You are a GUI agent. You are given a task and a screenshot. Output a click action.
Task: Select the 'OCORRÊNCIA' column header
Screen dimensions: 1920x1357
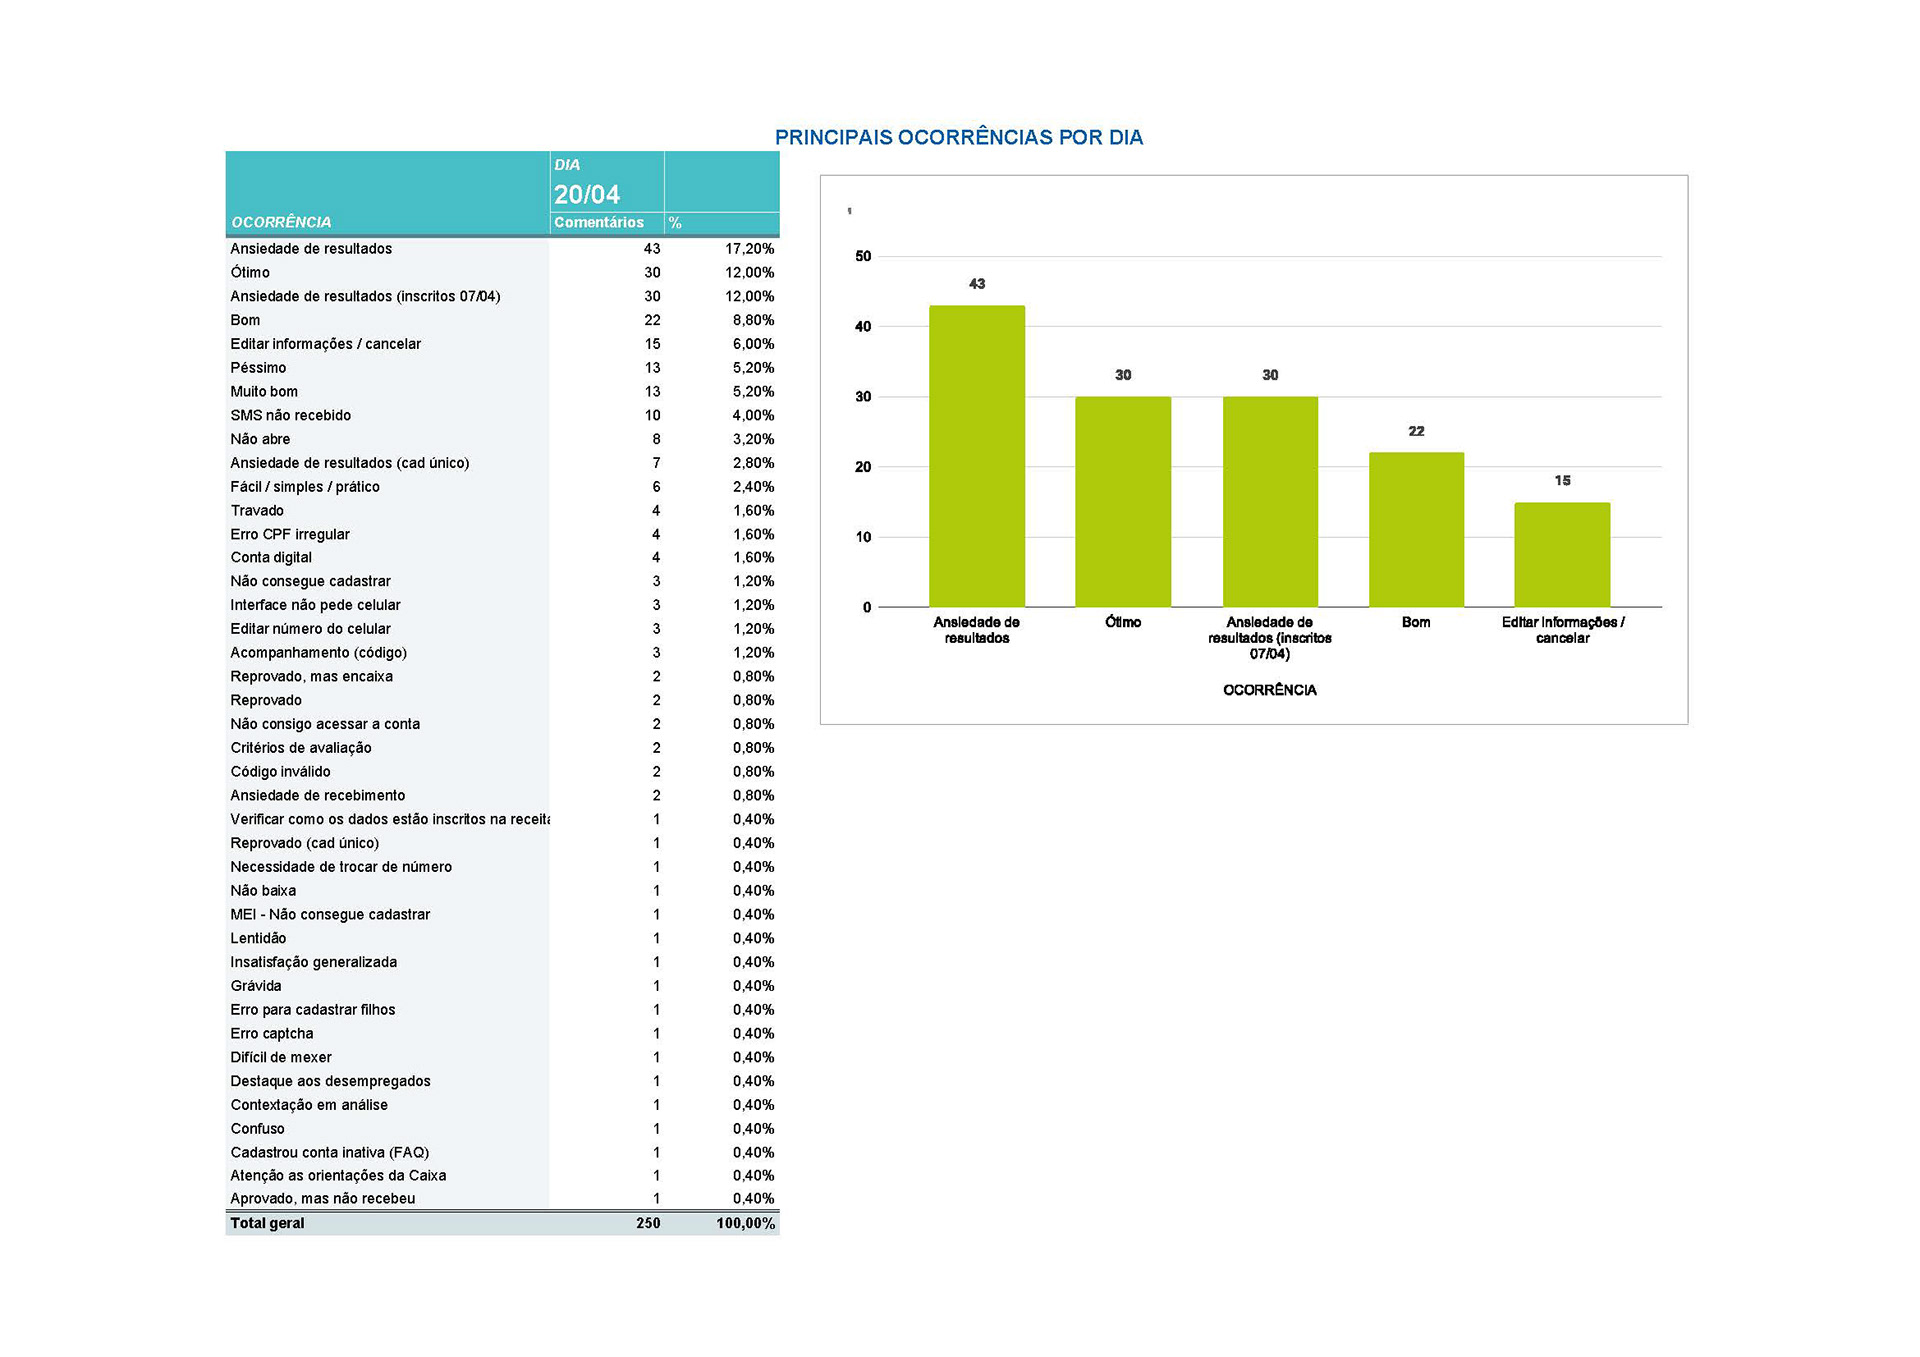281,222
